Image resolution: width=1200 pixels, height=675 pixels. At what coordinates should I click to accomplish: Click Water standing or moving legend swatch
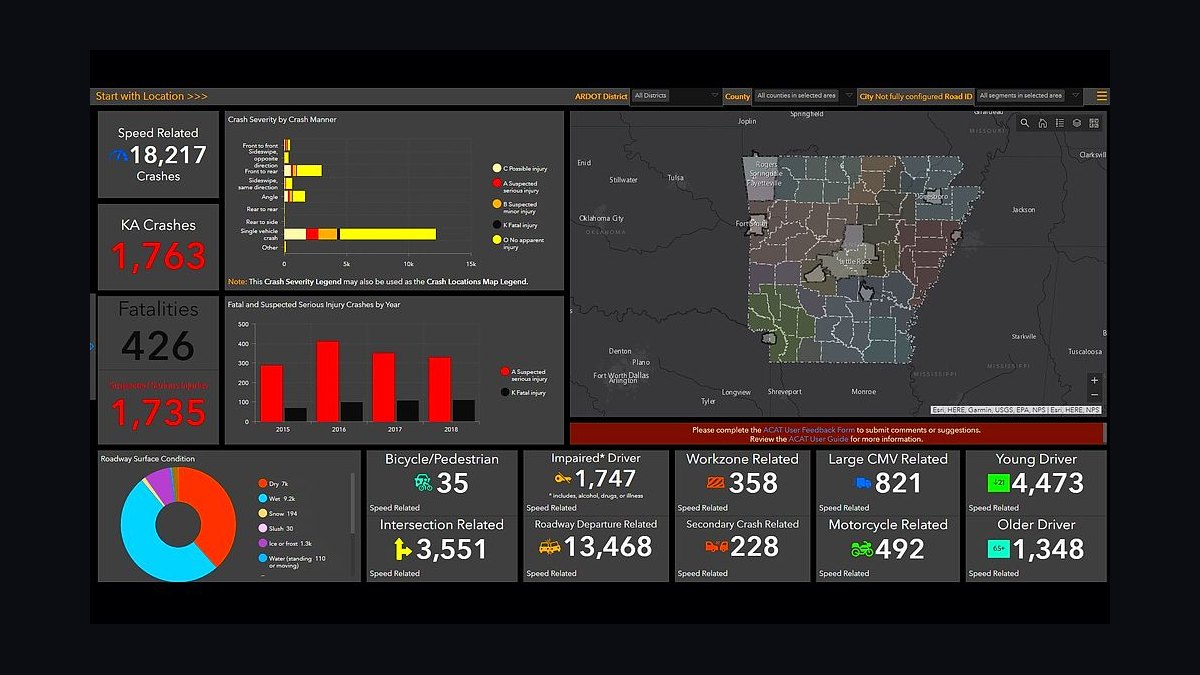(262, 558)
